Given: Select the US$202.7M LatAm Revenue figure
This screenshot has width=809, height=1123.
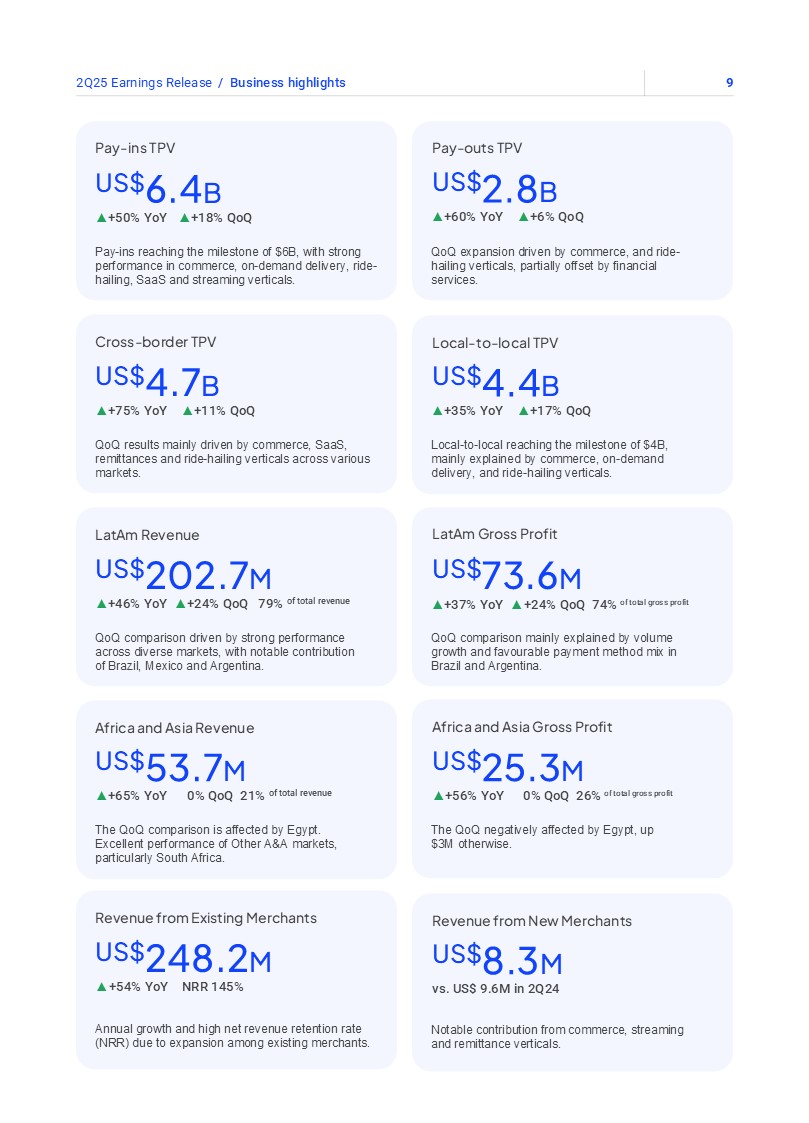Looking at the screenshot, I should [183, 574].
